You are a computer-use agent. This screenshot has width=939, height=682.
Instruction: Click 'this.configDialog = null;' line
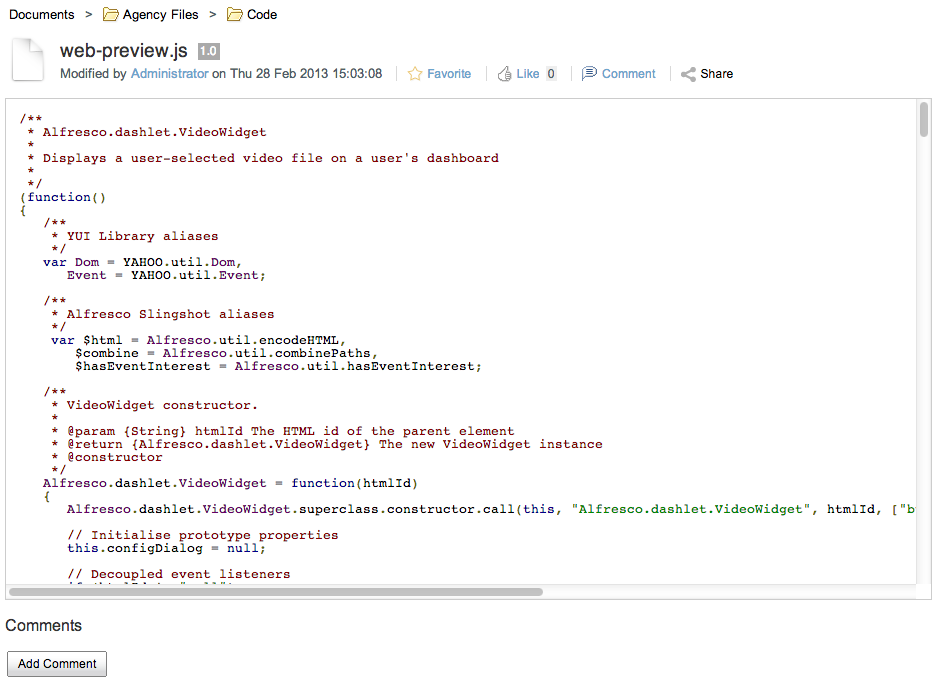coord(166,548)
